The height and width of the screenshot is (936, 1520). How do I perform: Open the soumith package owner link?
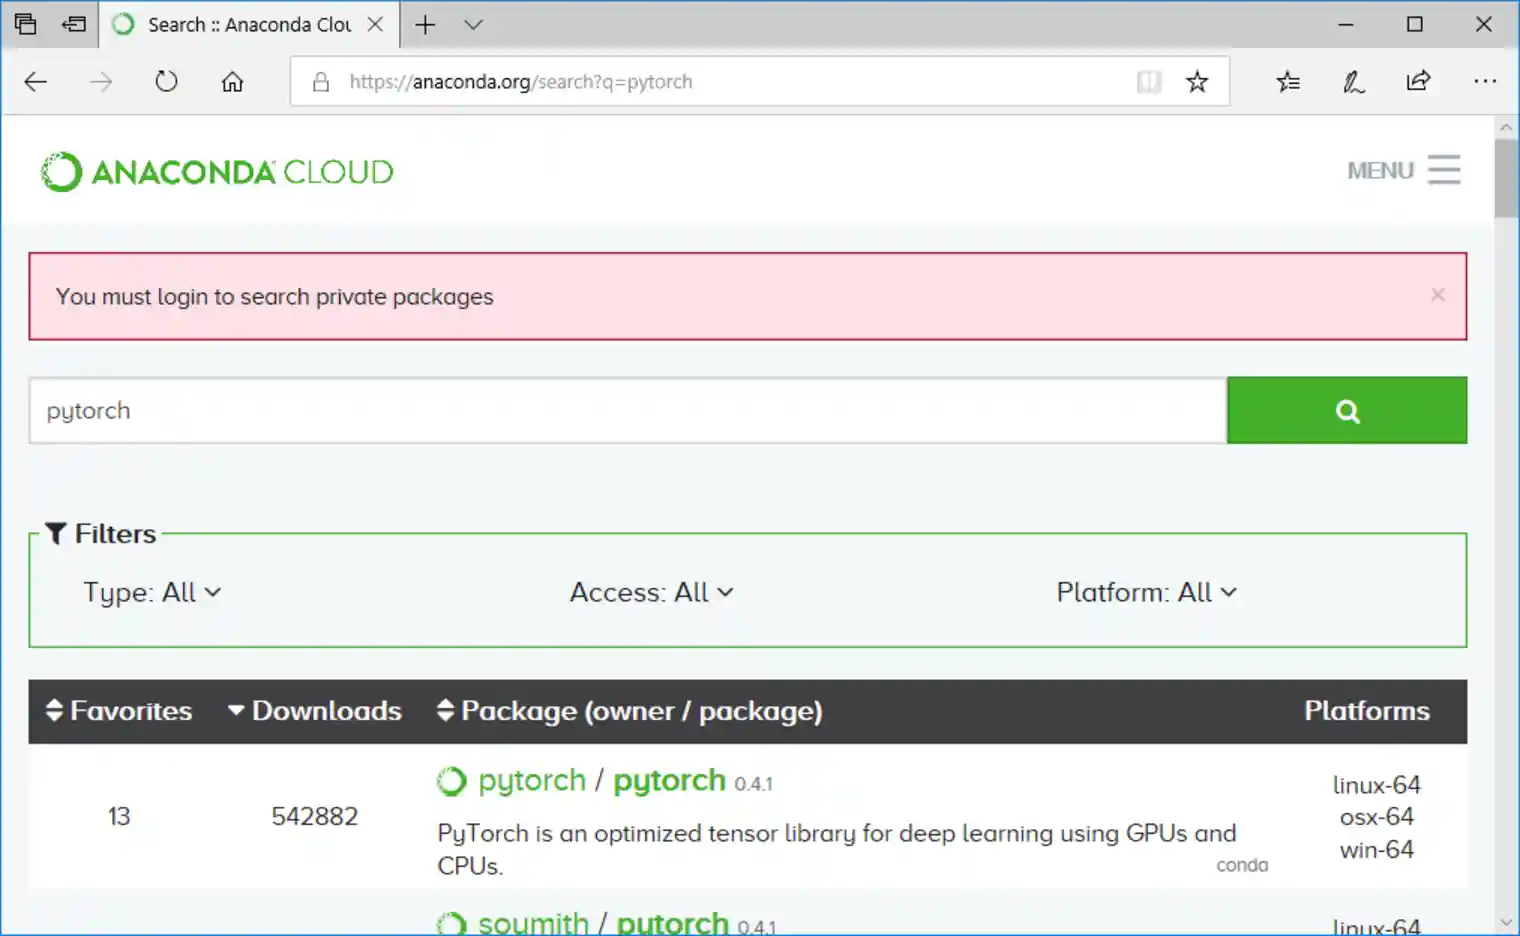pos(533,920)
